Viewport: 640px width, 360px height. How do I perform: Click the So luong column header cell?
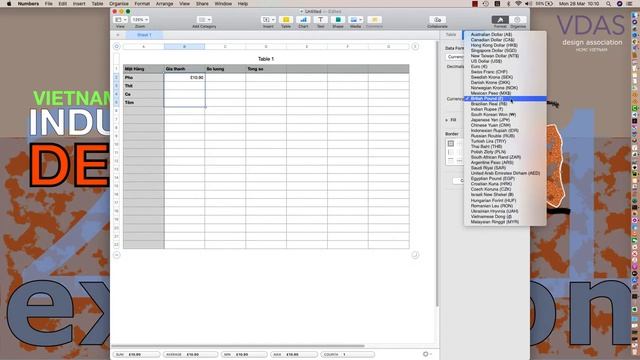click(225, 69)
